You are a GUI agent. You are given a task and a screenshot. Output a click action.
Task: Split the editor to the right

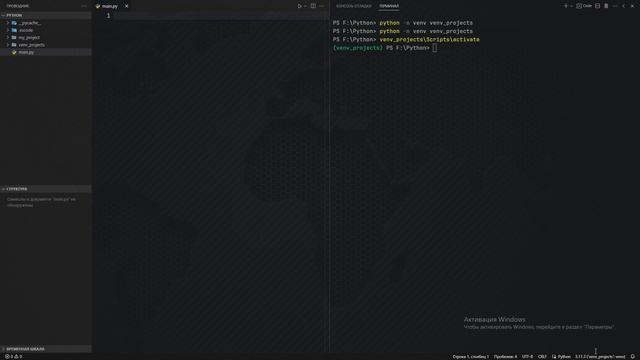tap(313, 6)
